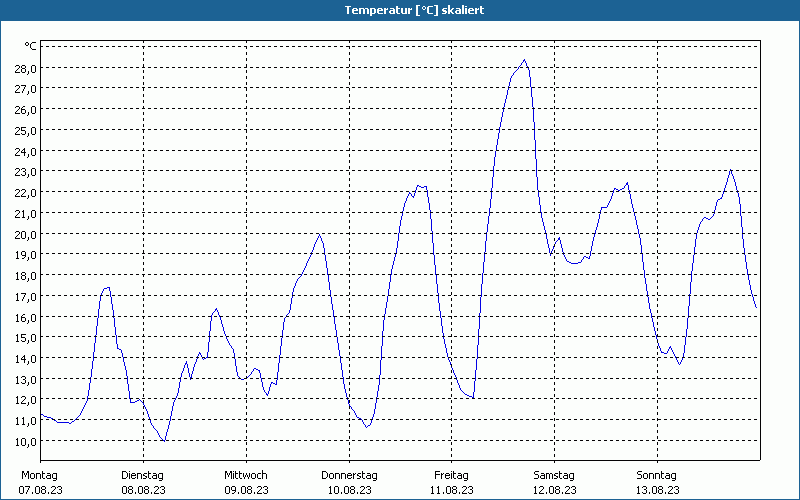800x500 pixels.
Task: Click the date 07.08.23
Action: point(40,490)
